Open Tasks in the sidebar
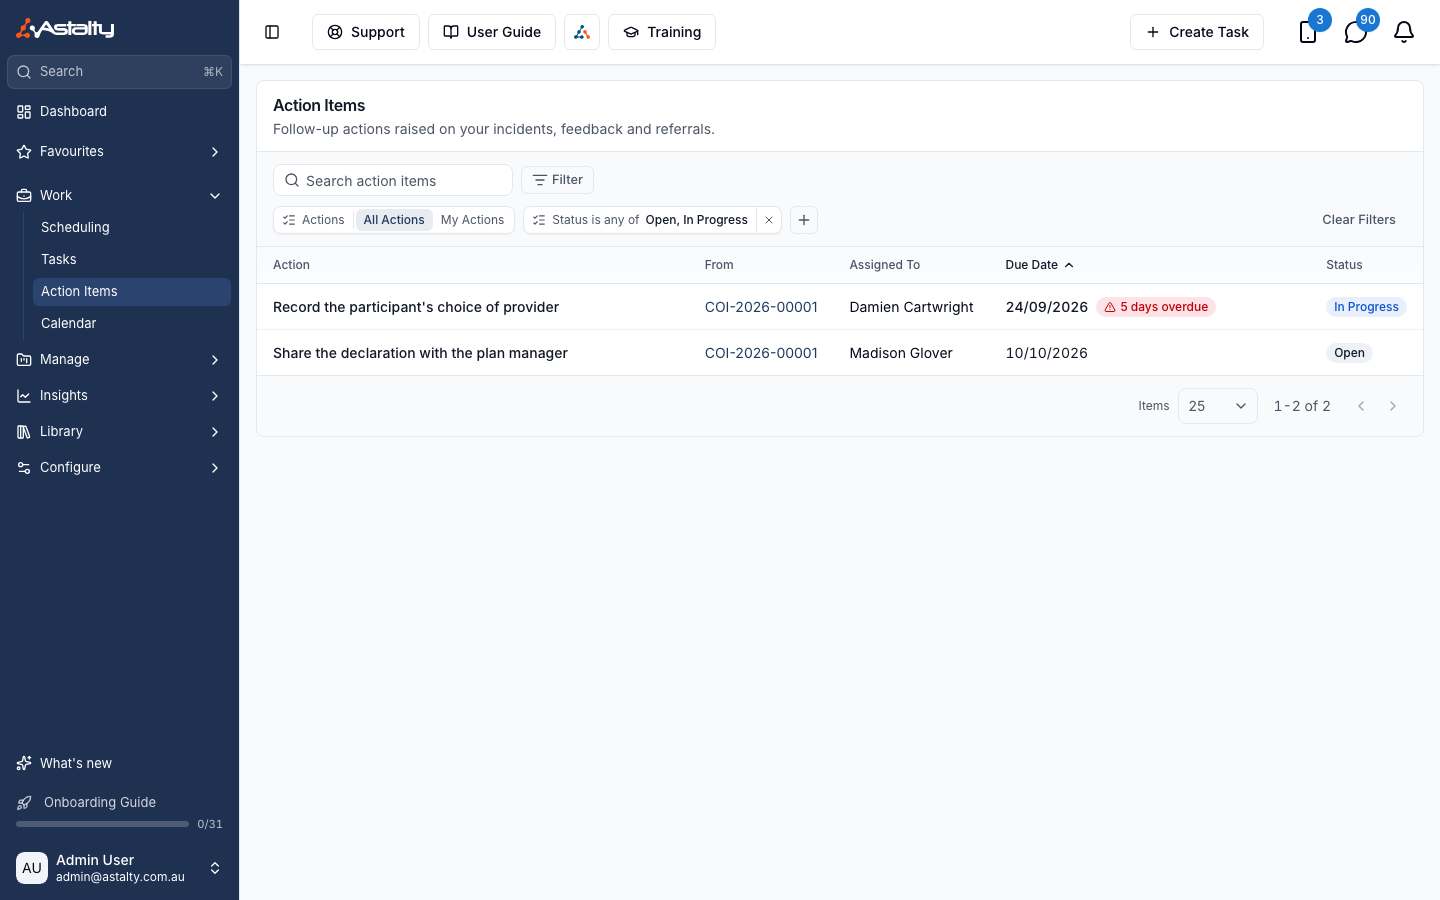This screenshot has width=1440, height=900. tap(132, 260)
